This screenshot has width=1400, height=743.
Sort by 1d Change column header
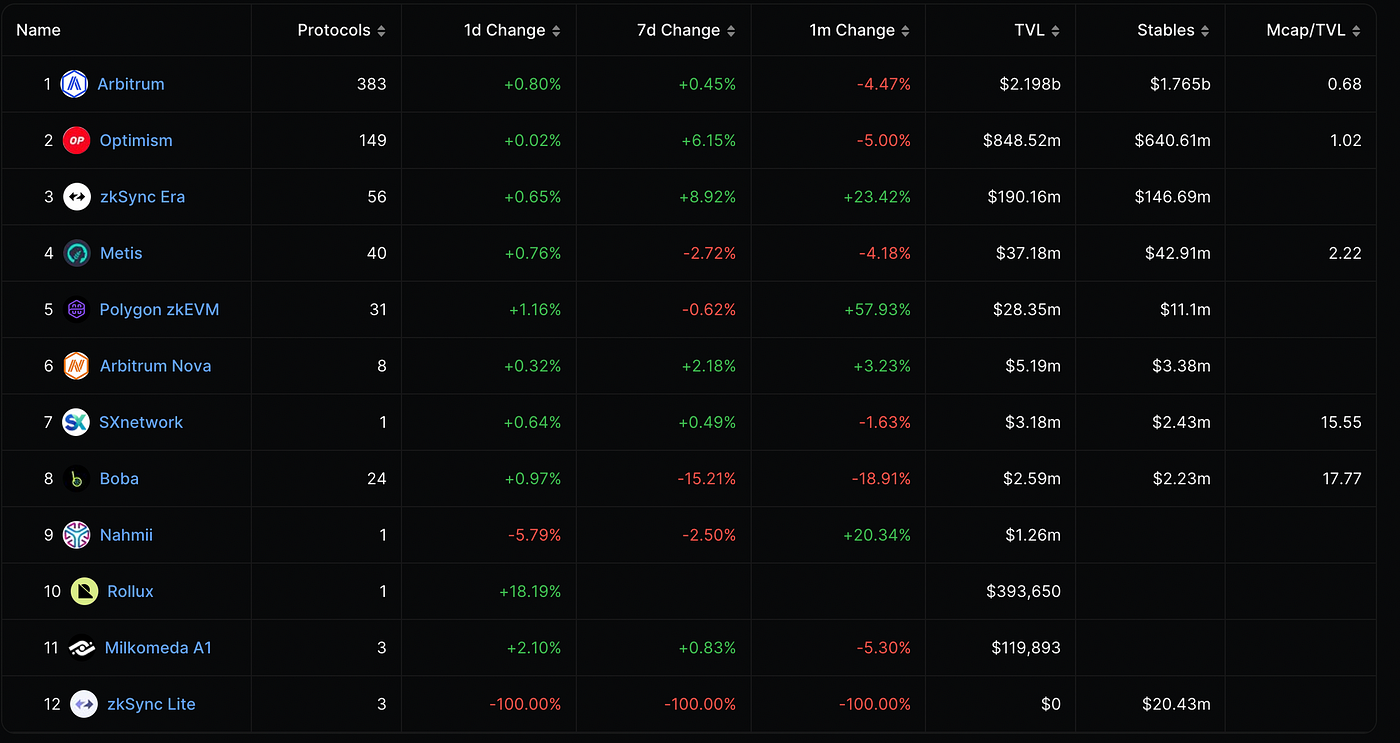[512, 30]
